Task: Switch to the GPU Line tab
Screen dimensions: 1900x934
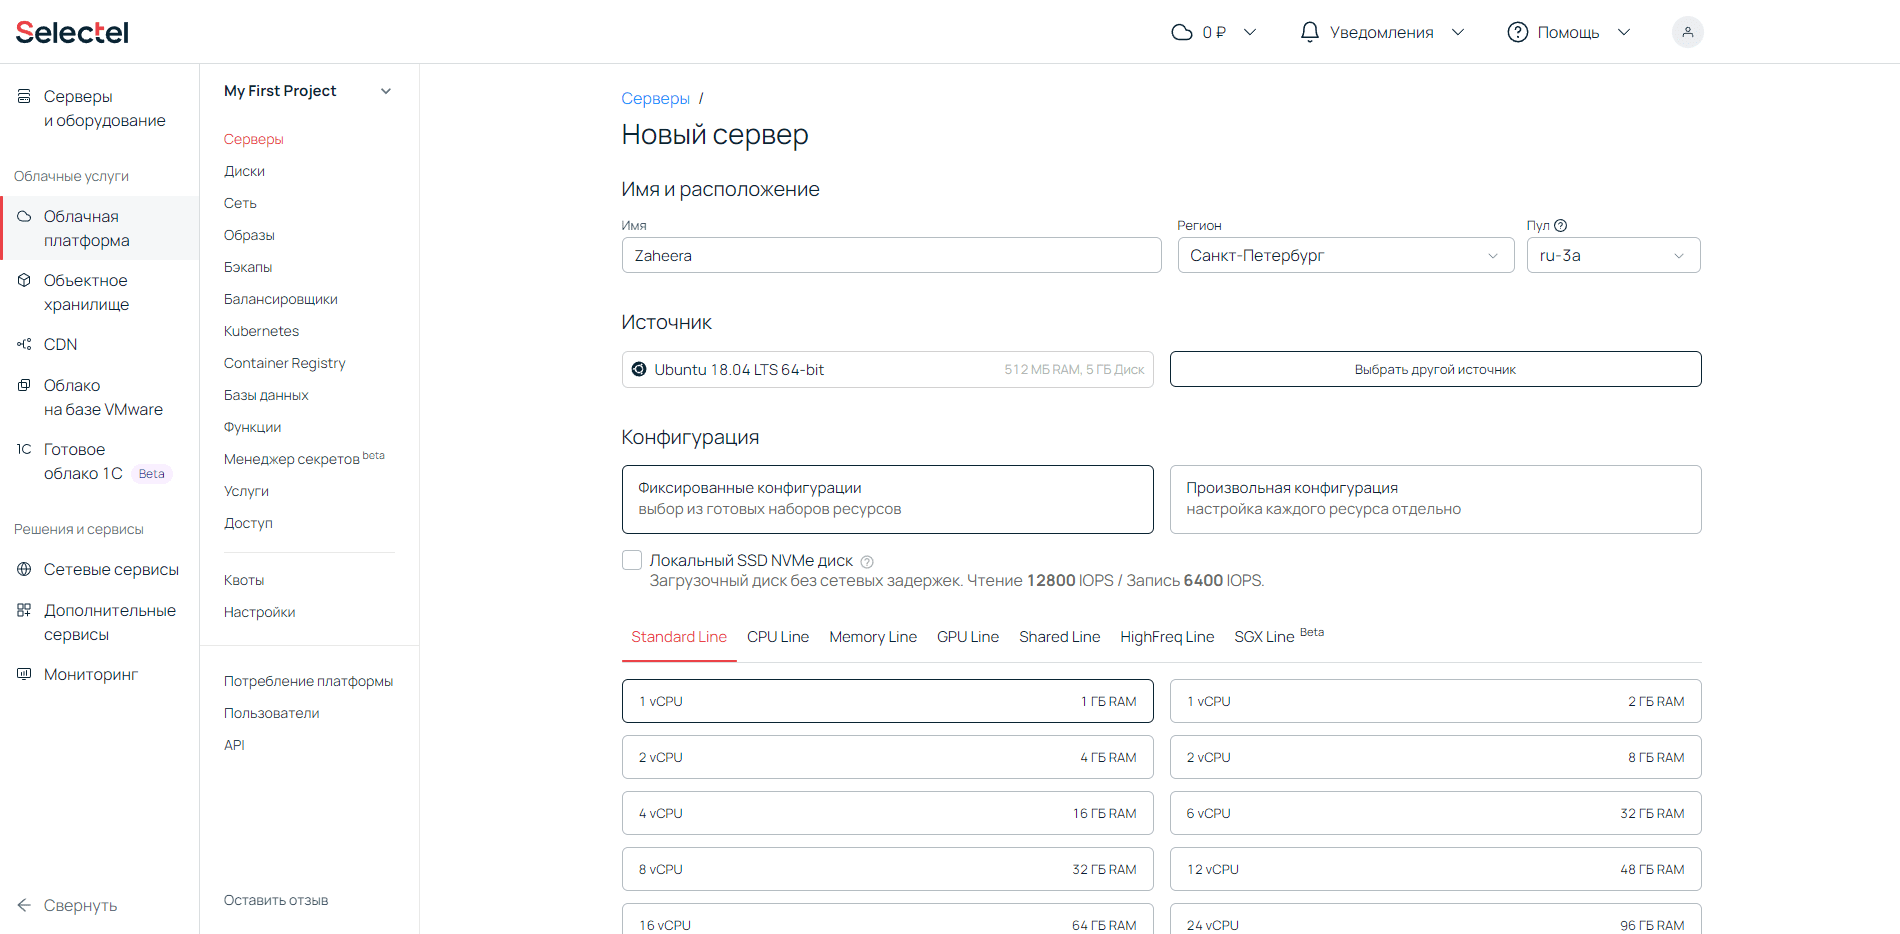Action: [x=967, y=637]
